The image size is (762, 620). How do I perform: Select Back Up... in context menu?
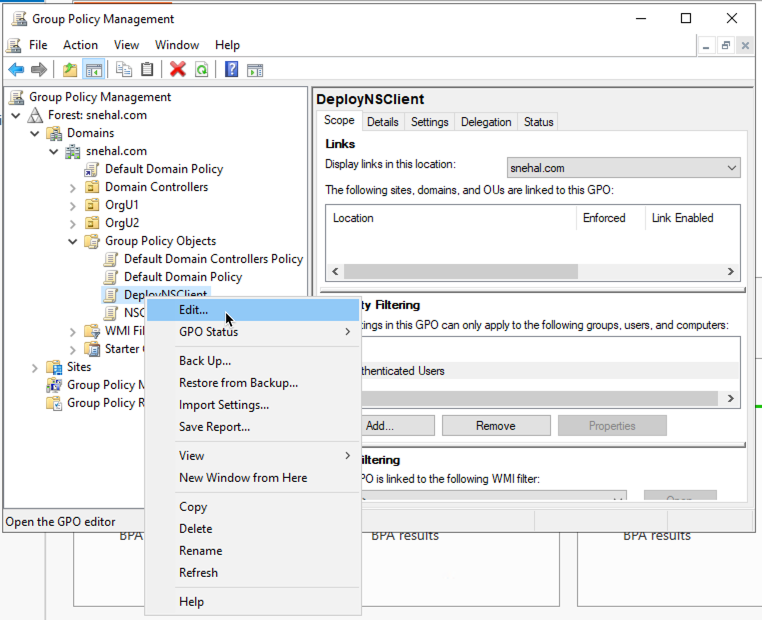(204, 360)
